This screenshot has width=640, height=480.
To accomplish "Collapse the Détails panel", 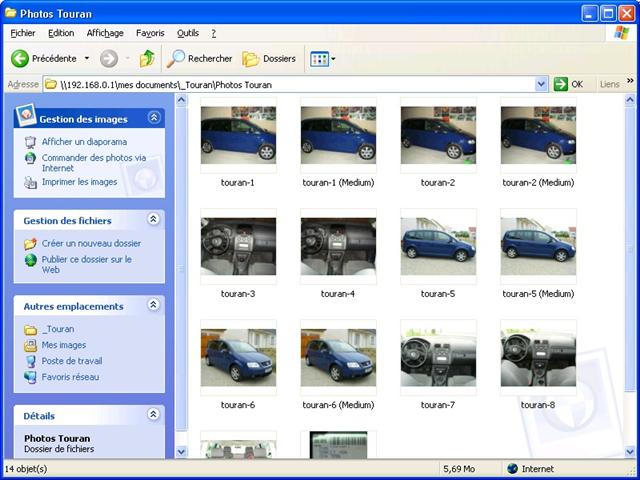I will (153, 414).
